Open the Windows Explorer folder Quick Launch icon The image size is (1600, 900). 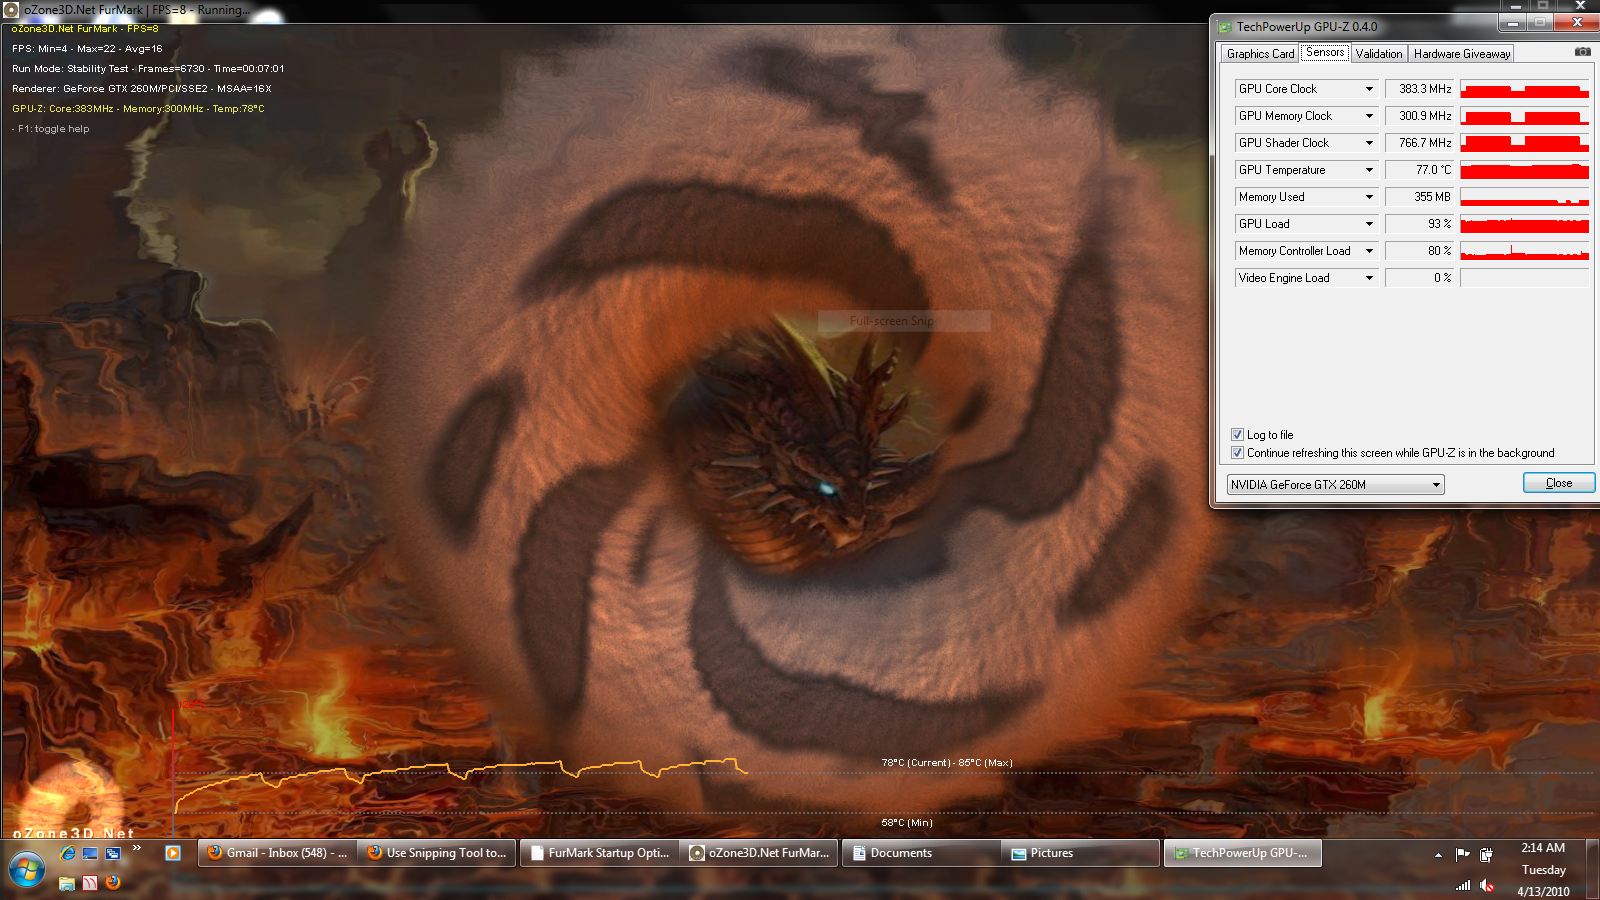[x=67, y=882]
